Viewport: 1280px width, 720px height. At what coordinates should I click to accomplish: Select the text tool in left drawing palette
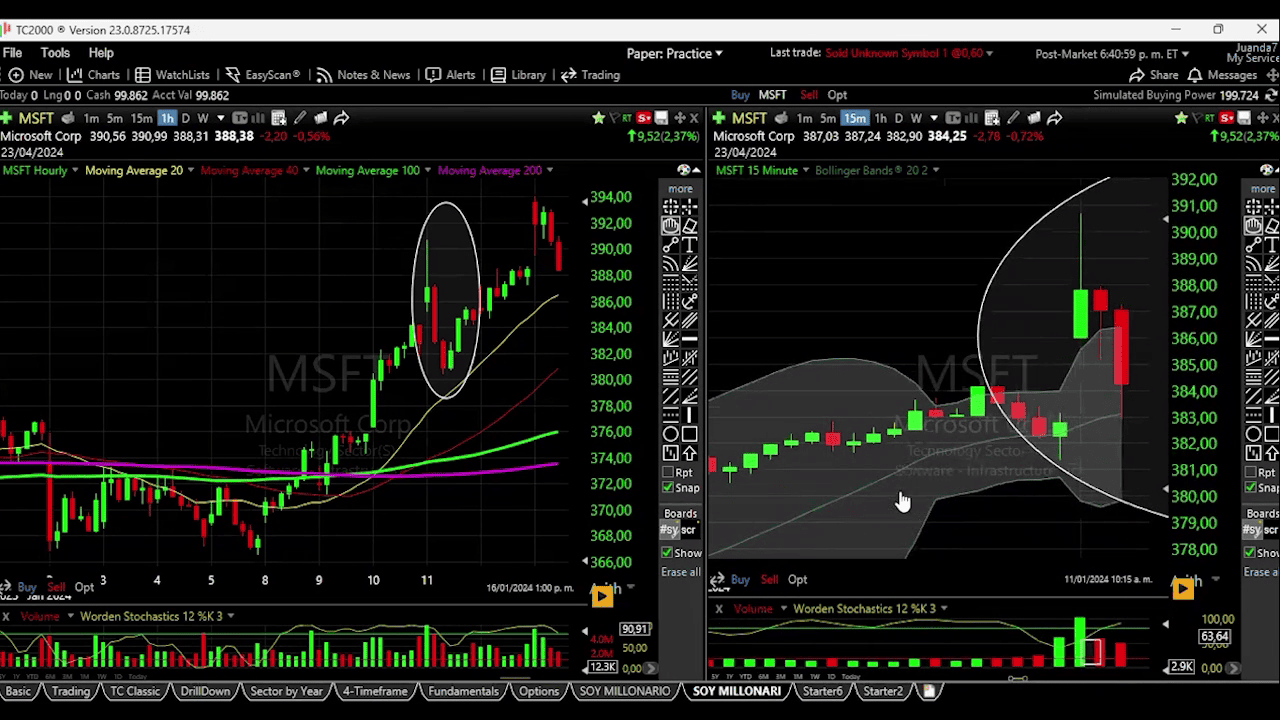tap(689, 245)
